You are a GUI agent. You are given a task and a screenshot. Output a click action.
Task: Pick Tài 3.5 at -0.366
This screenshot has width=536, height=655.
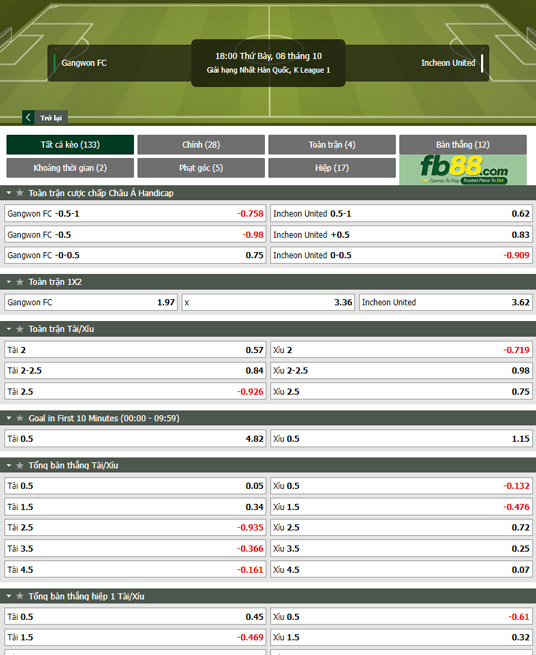point(135,548)
